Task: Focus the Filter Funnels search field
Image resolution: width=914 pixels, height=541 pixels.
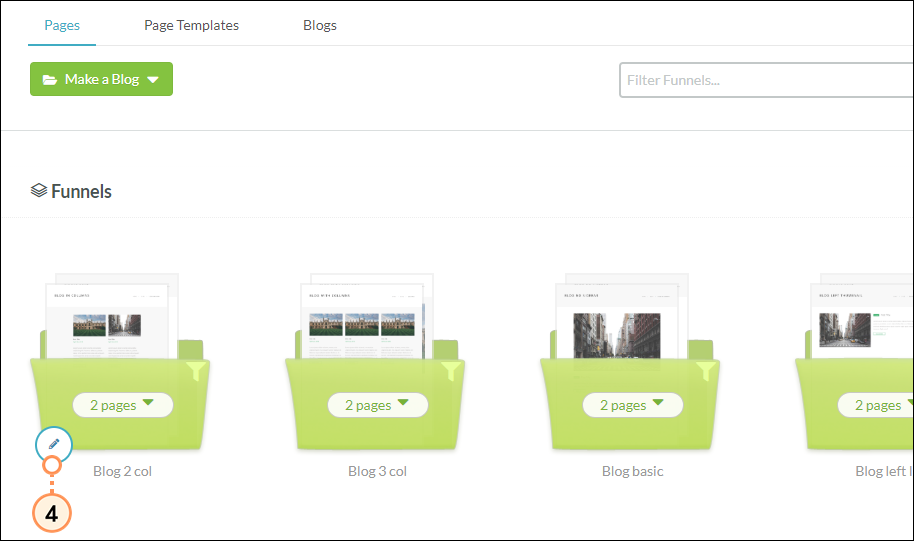Action: [766, 80]
